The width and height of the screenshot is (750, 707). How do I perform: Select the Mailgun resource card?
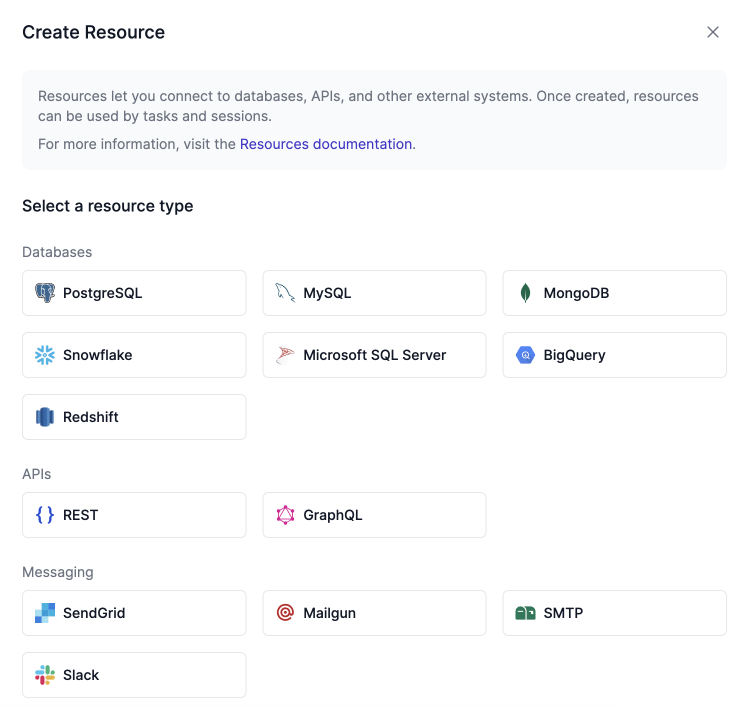[x=374, y=613]
